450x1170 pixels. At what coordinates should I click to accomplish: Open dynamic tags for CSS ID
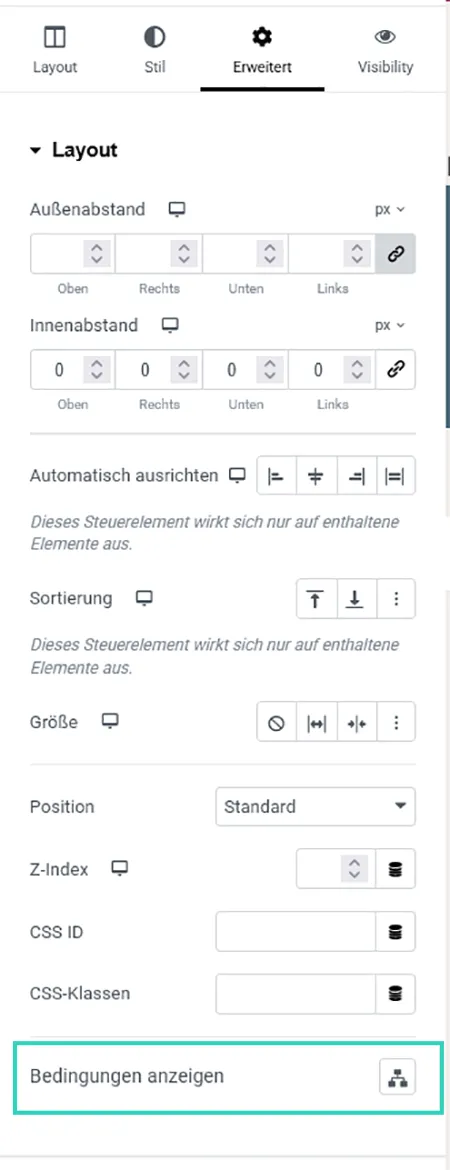[396, 931]
